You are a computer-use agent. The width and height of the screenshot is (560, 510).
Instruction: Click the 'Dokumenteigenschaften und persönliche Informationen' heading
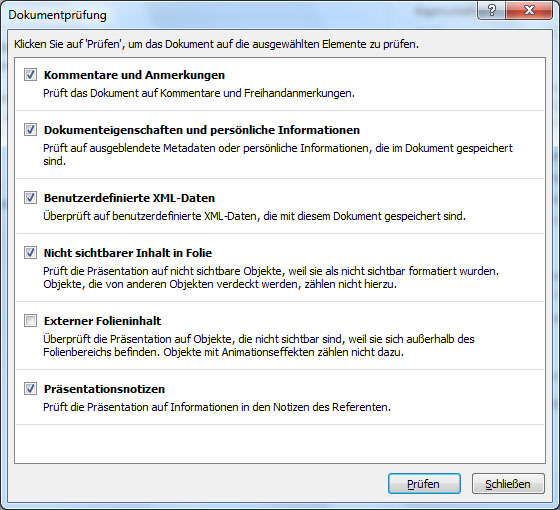pyautogui.click(x=202, y=130)
